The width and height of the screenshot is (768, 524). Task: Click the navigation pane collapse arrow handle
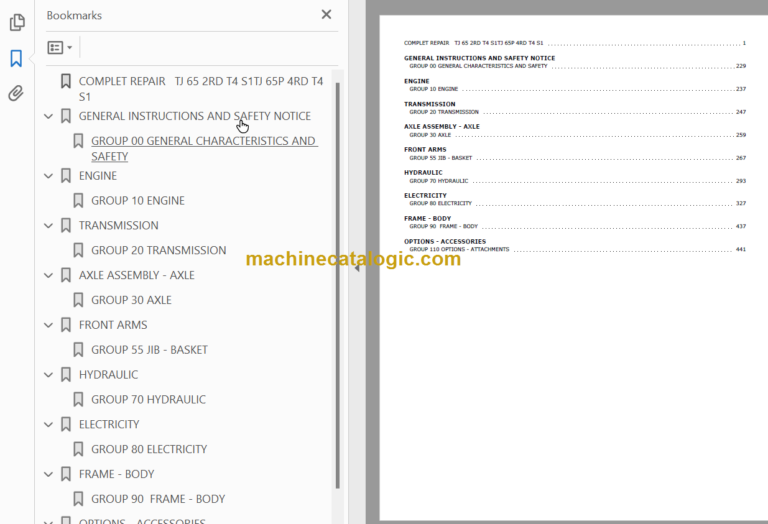pos(357,268)
